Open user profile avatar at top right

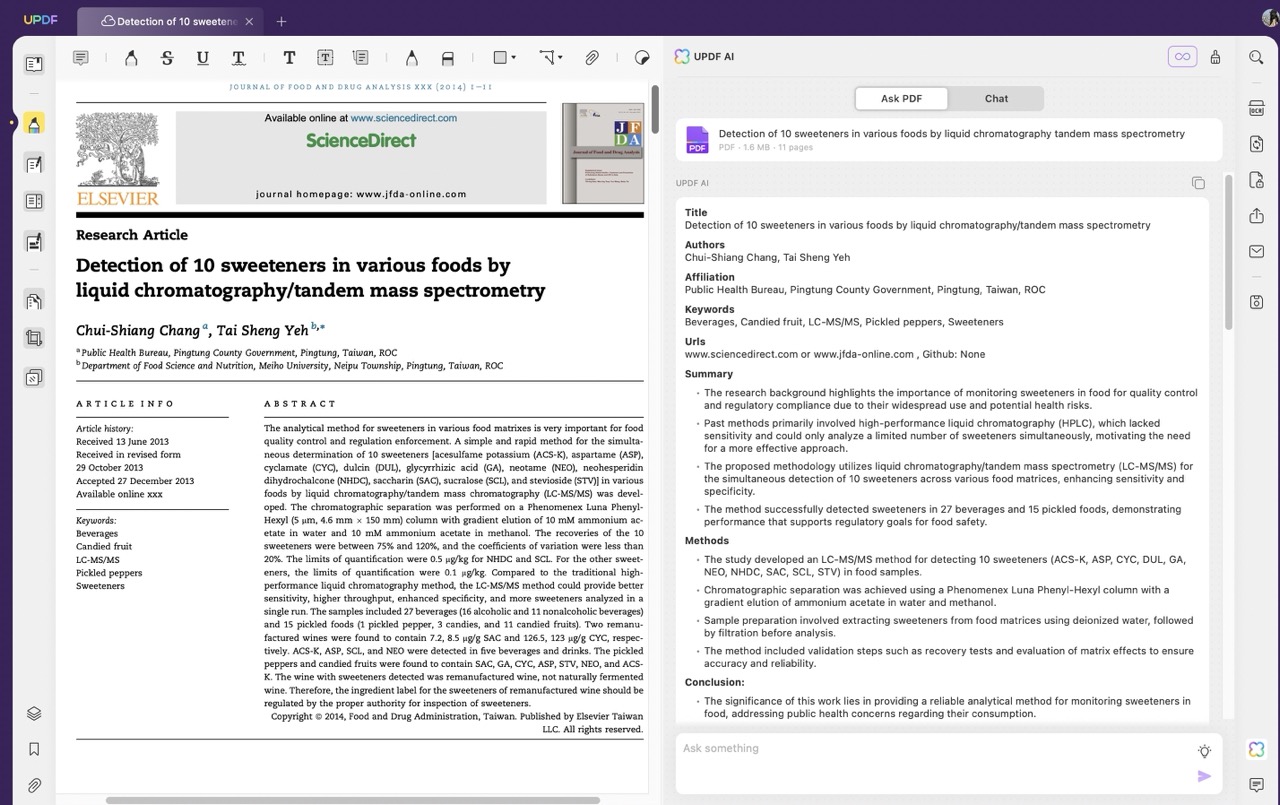point(1270,19)
